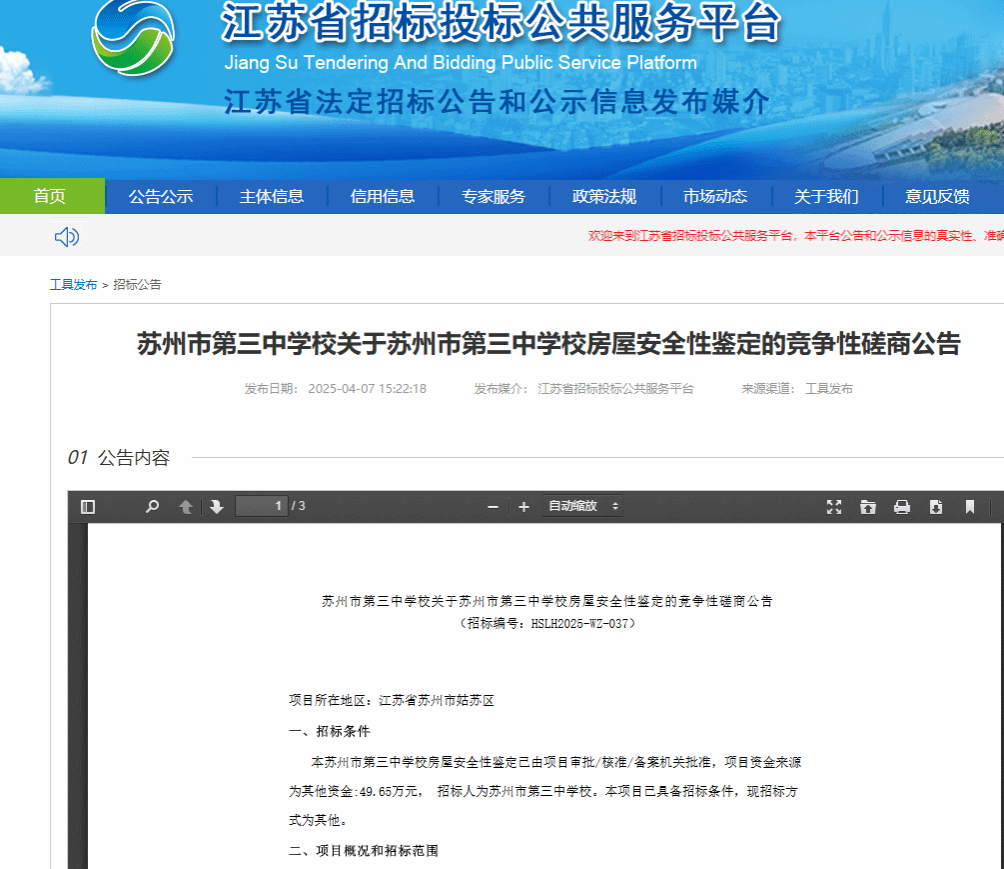Click the English platform name subtitle
The height and width of the screenshot is (869, 1004).
tap(460, 63)
